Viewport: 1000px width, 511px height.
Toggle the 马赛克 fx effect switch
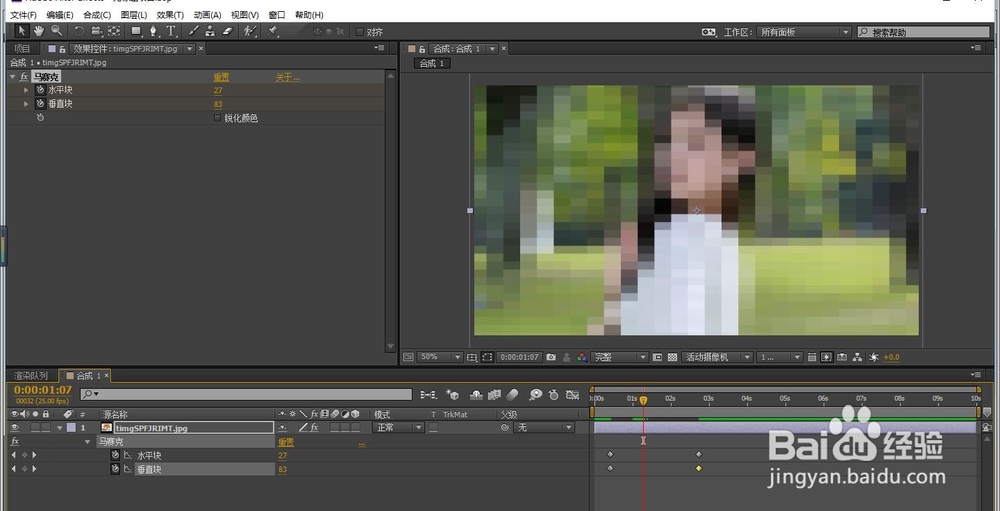coord(24,77)
